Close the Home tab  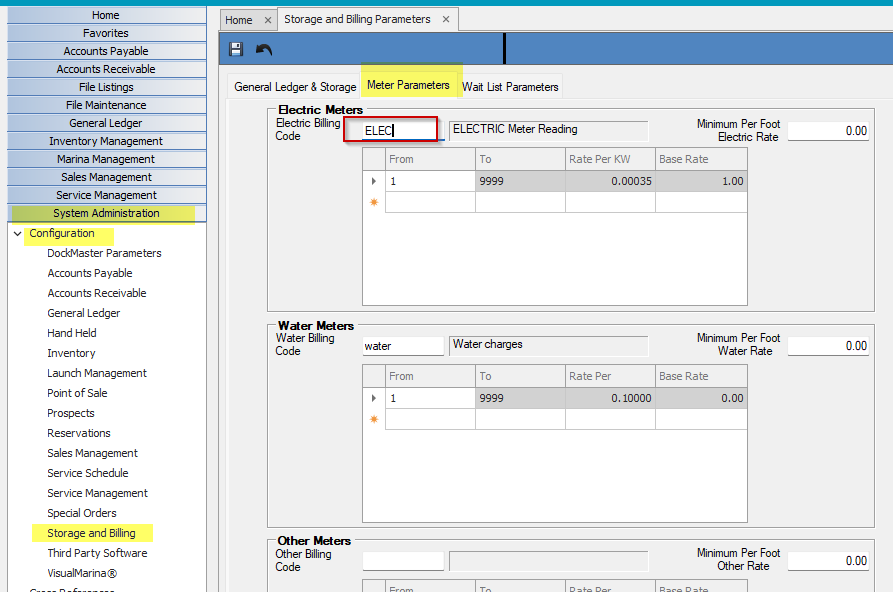(267, 20)
